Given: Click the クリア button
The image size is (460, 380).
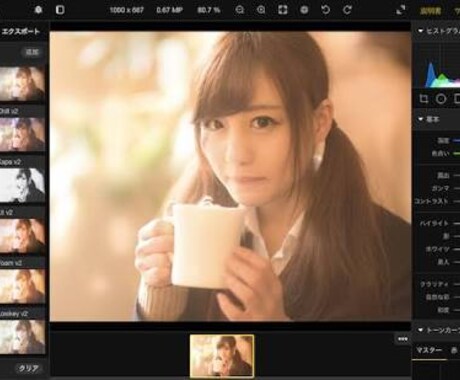Looking at the screenshot, I should [x=28, y=368].
